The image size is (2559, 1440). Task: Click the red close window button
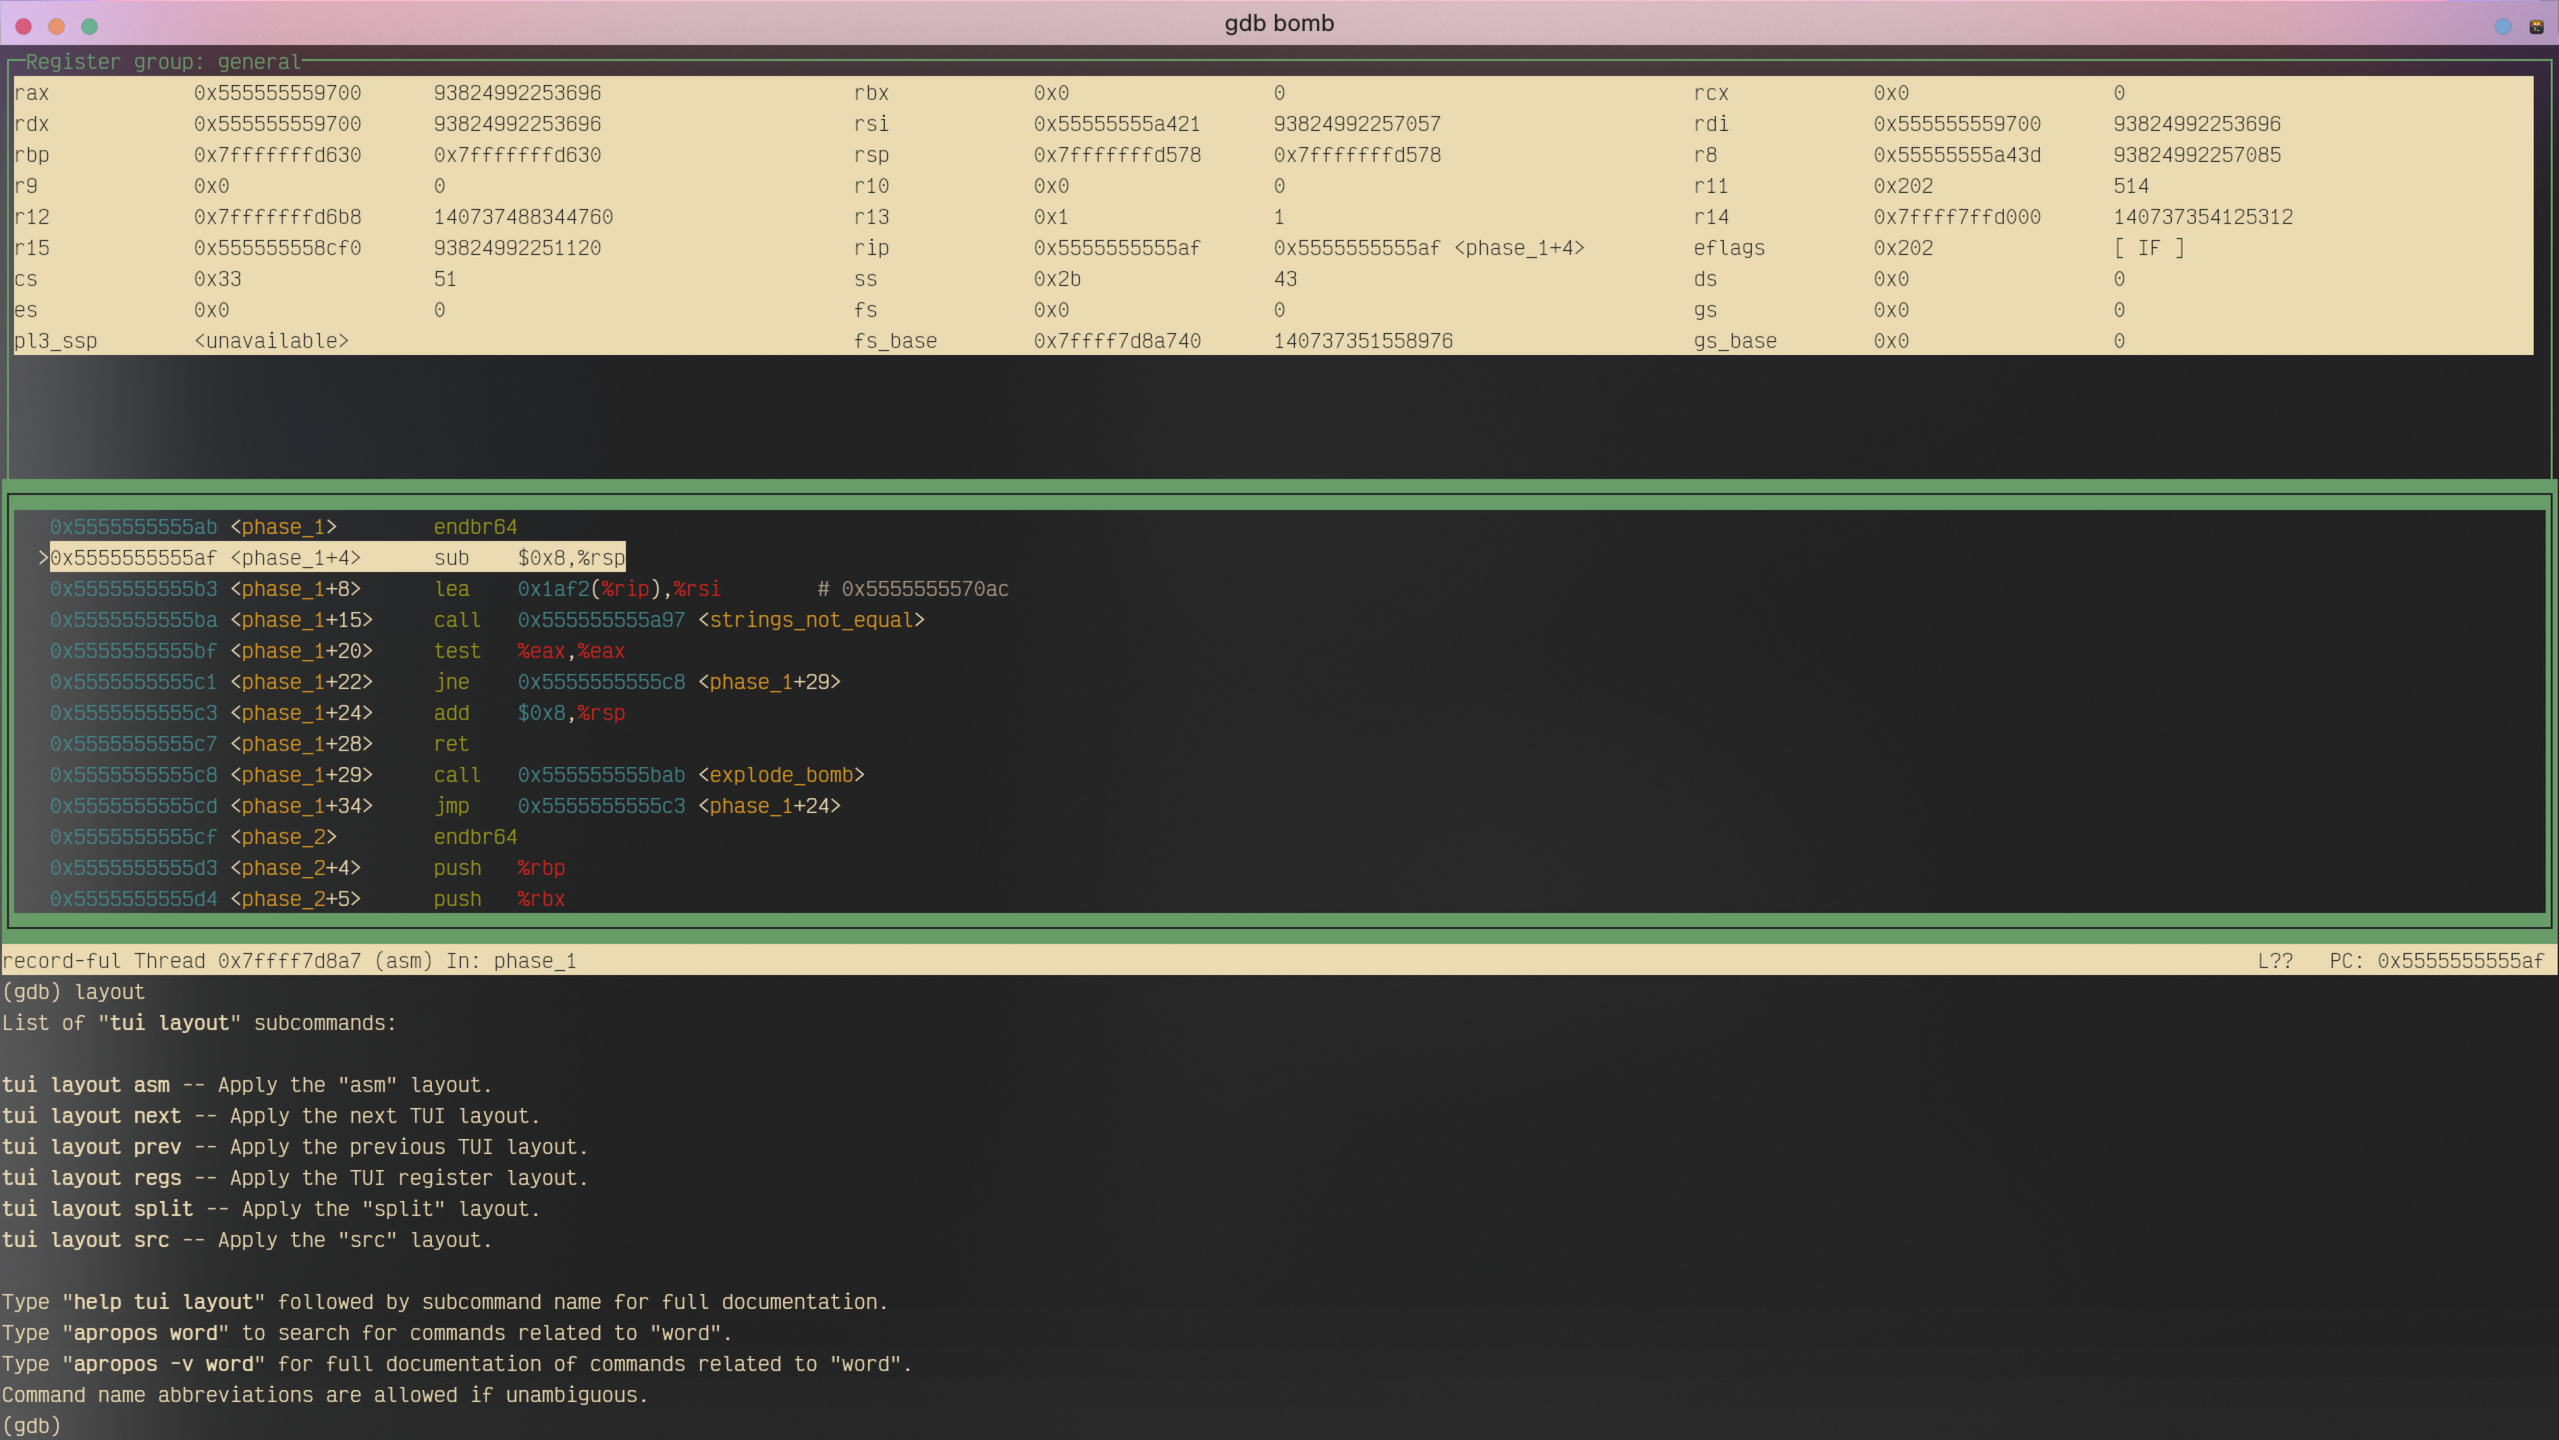(x=24, y=27)
